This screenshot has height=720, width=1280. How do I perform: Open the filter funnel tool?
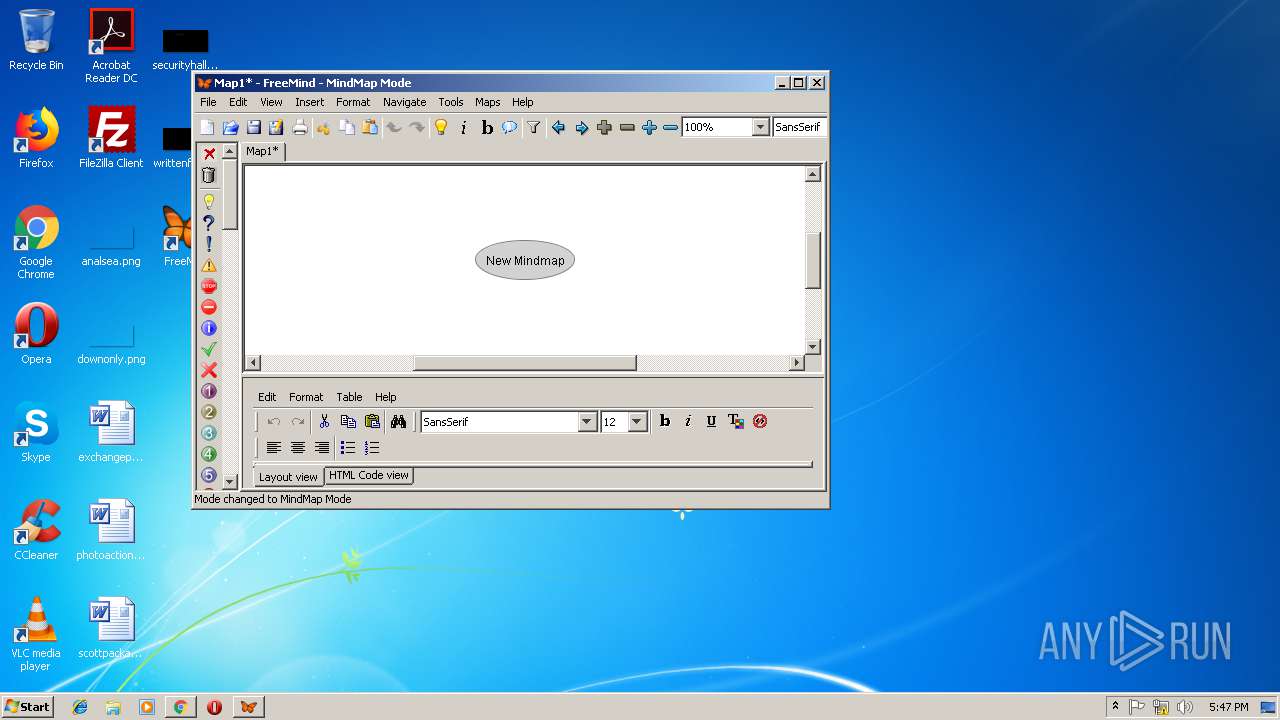534,127
